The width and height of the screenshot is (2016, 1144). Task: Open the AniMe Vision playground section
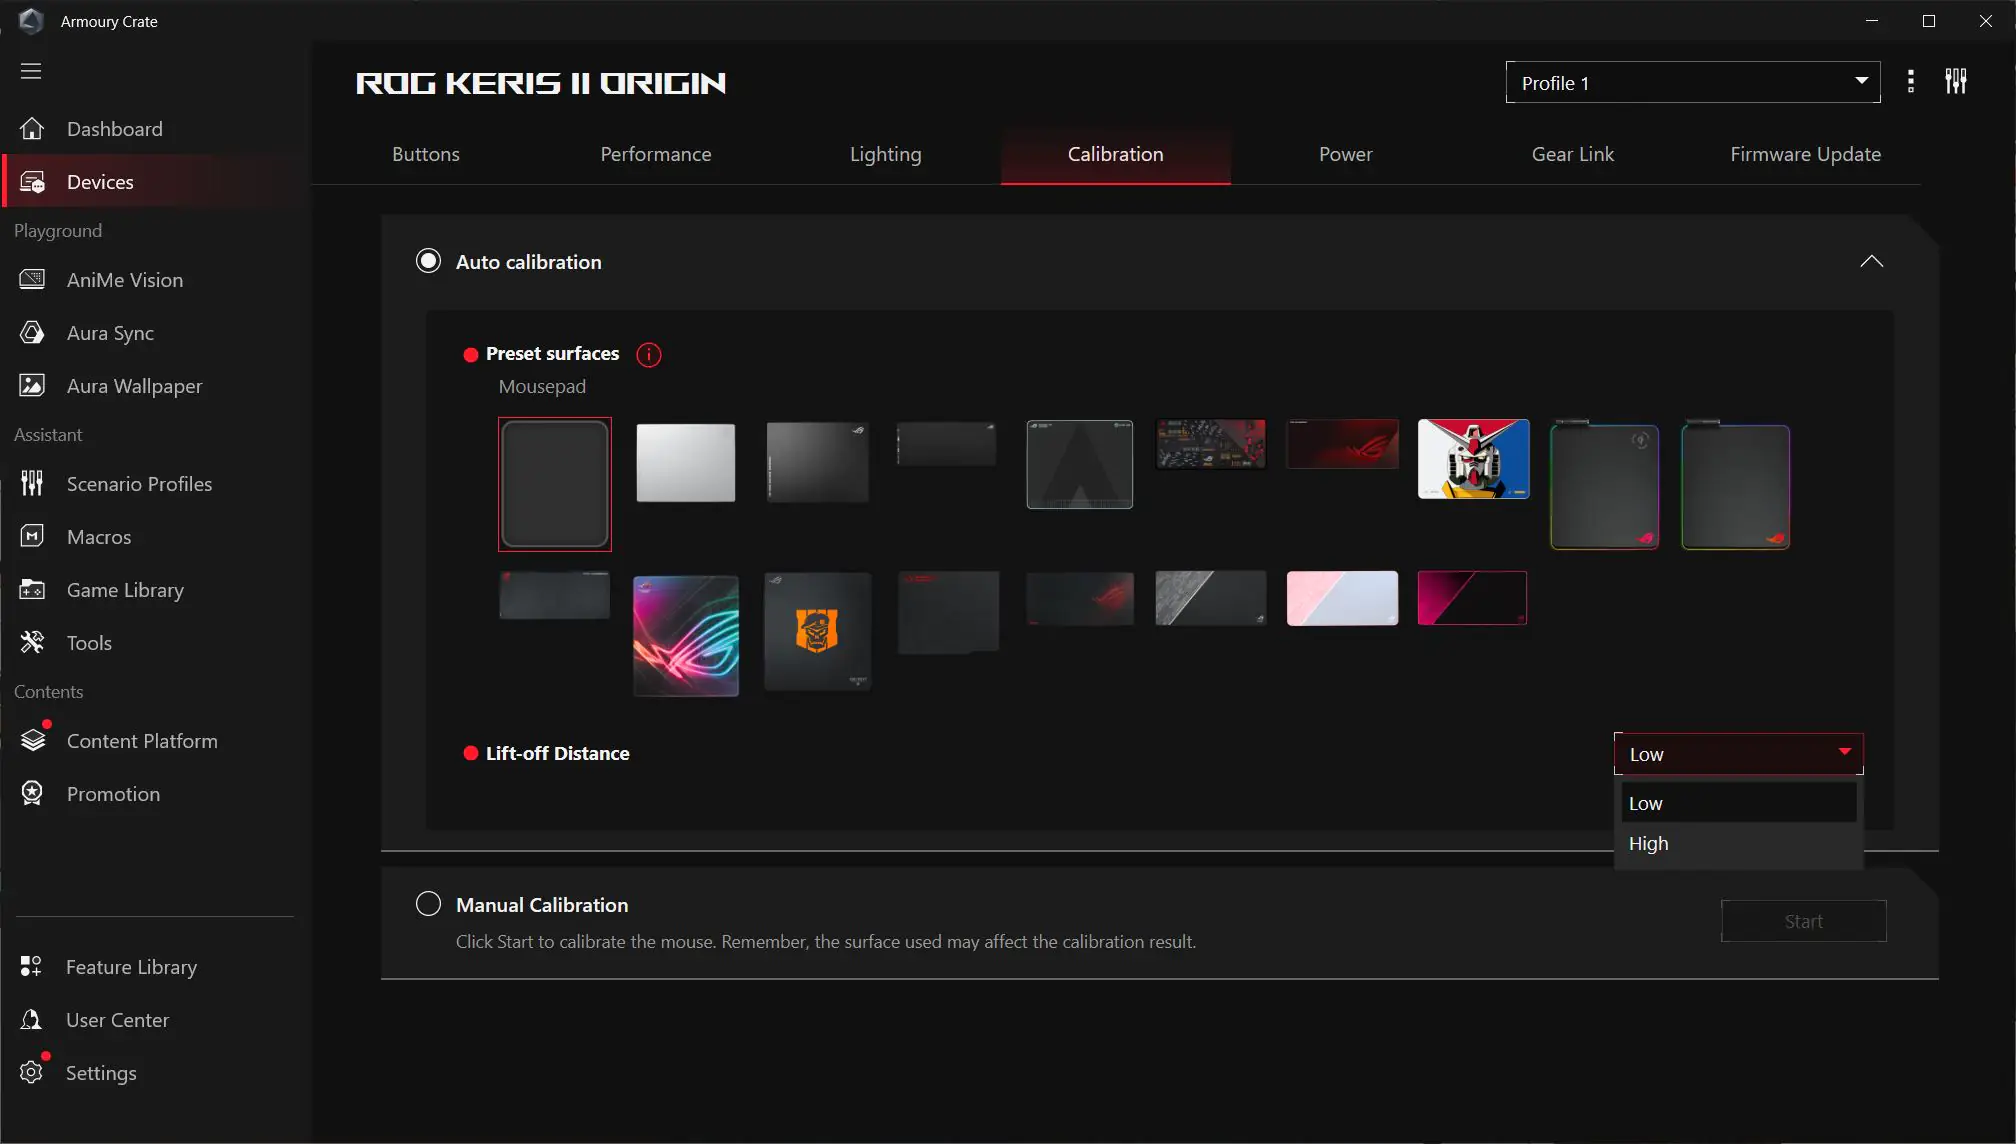click(124, 281)
